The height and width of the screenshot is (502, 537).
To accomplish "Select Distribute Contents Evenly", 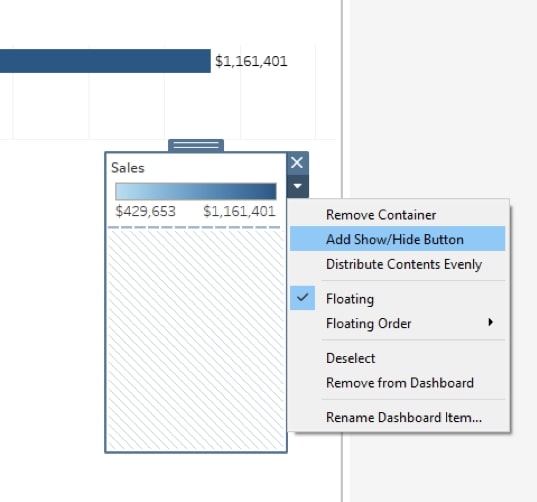I will (404, 264).
